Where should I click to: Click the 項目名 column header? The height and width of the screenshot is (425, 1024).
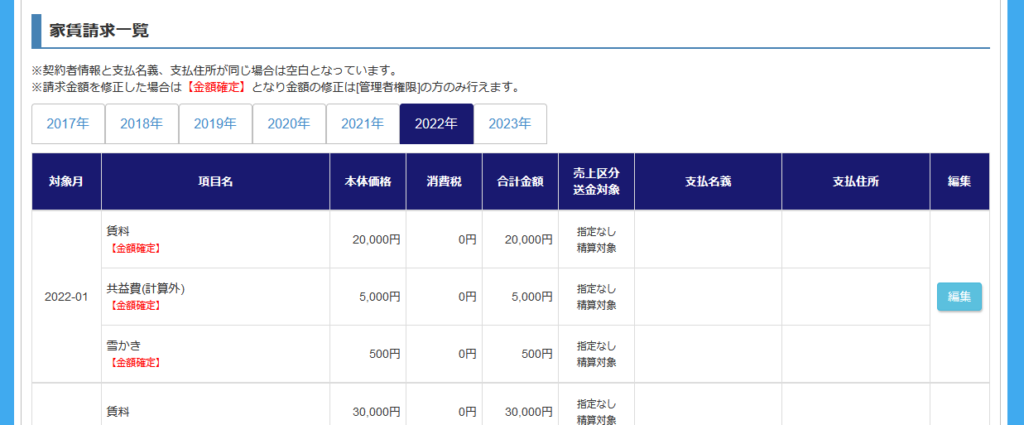[216, 182]
